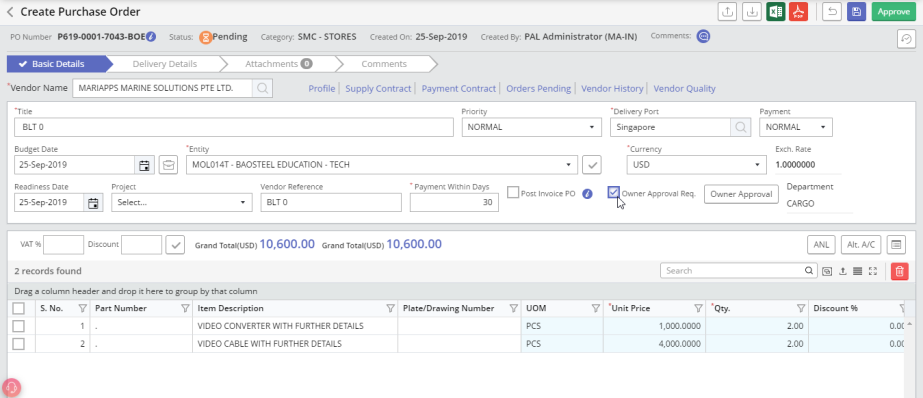Viewport: 923px width, 398px height.
Task: Export the order to Excel
Action: pyautogui.click(x=775, y=12)
